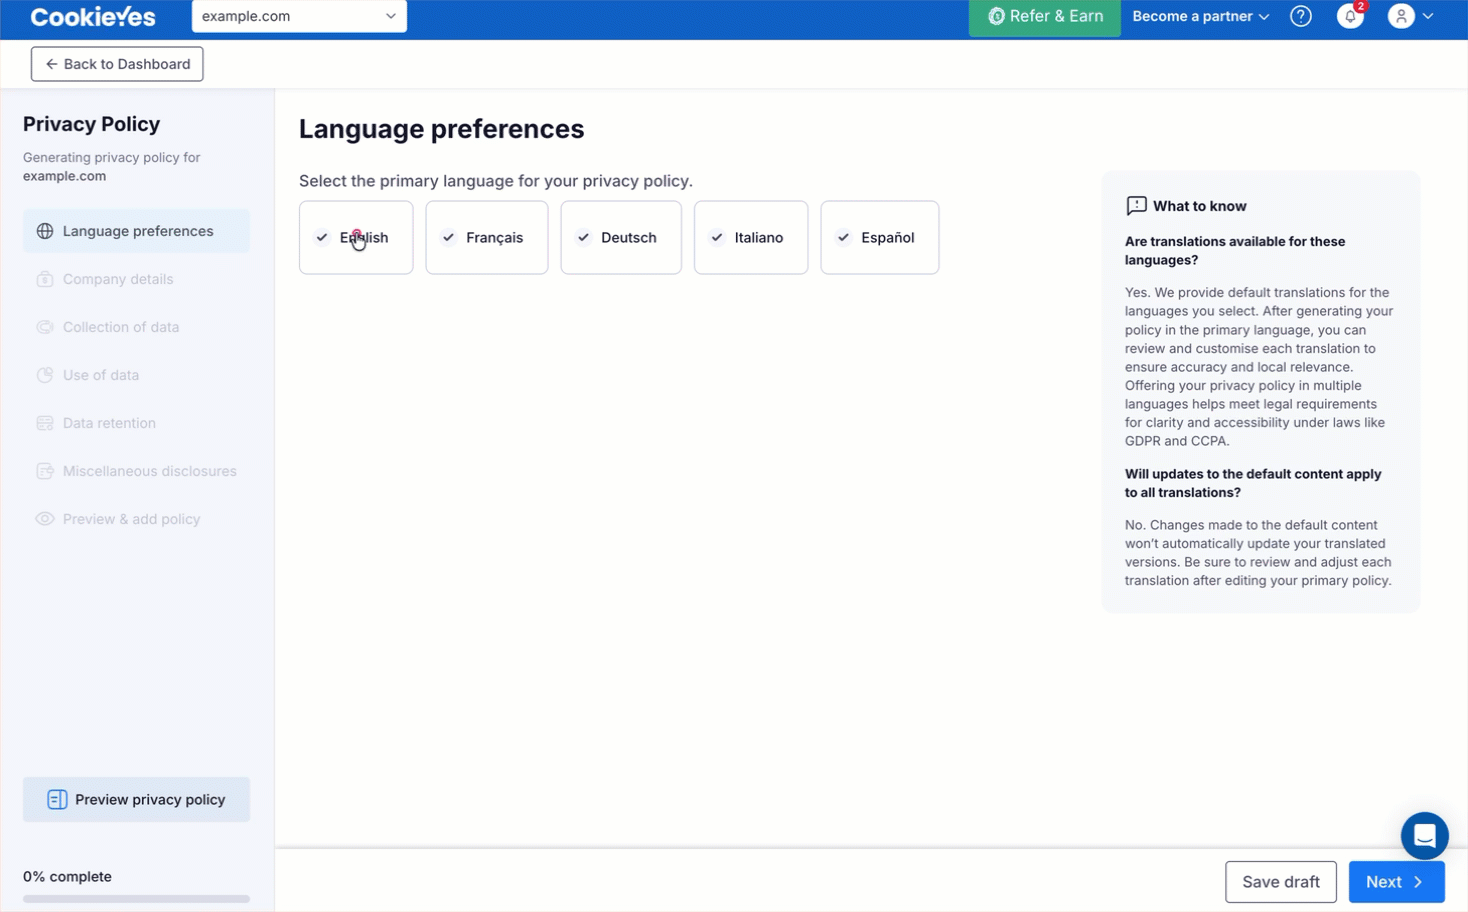1468x912 pixels.
Task: Open the chat support bubble
Action: 1425,836
